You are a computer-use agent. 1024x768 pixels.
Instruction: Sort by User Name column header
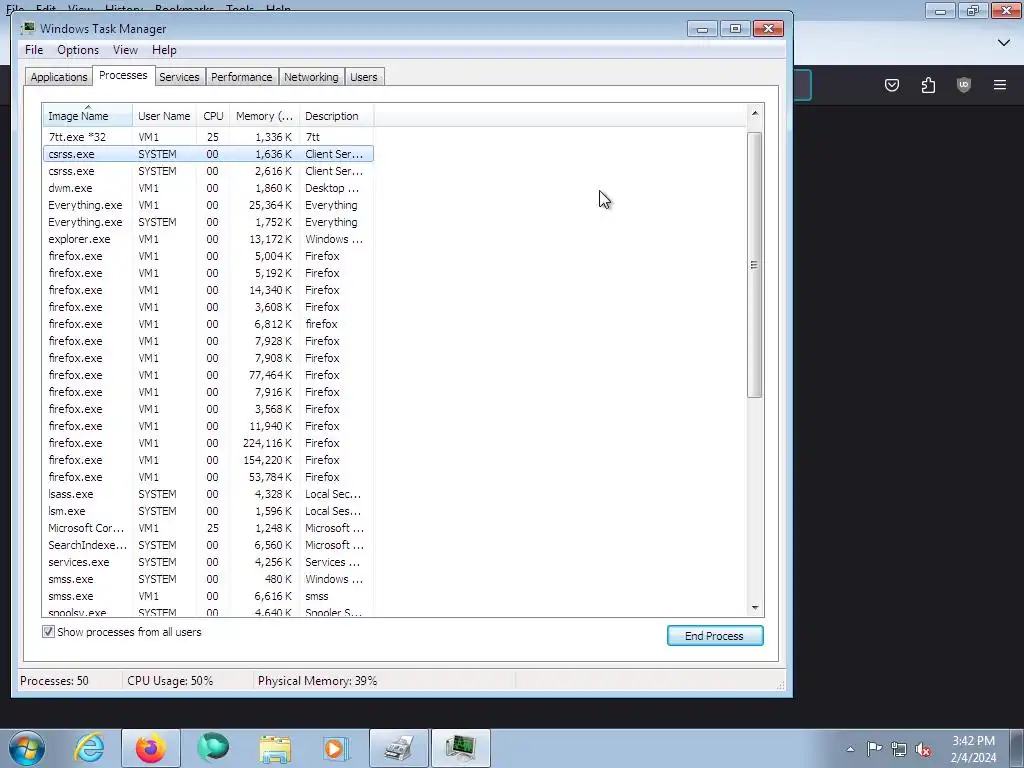coord(164,116)
